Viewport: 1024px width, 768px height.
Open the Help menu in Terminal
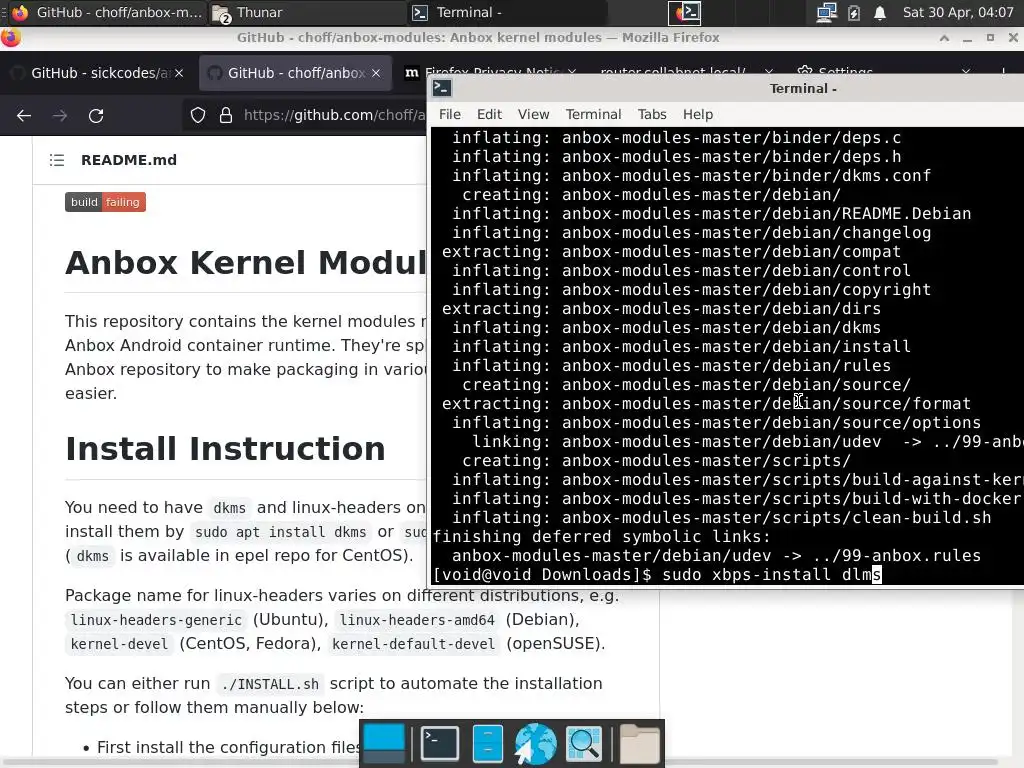tap(697, 114)
